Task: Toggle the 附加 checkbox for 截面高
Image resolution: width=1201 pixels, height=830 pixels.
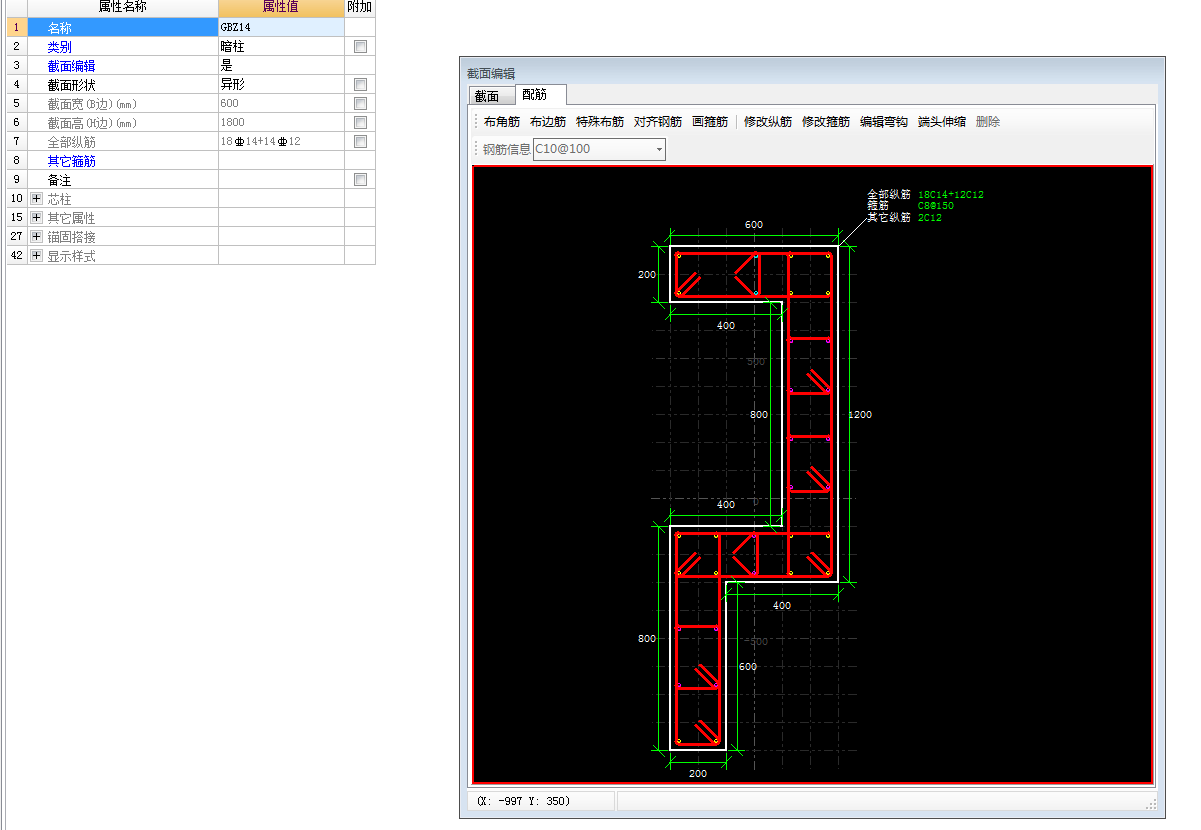Action: 360,122
